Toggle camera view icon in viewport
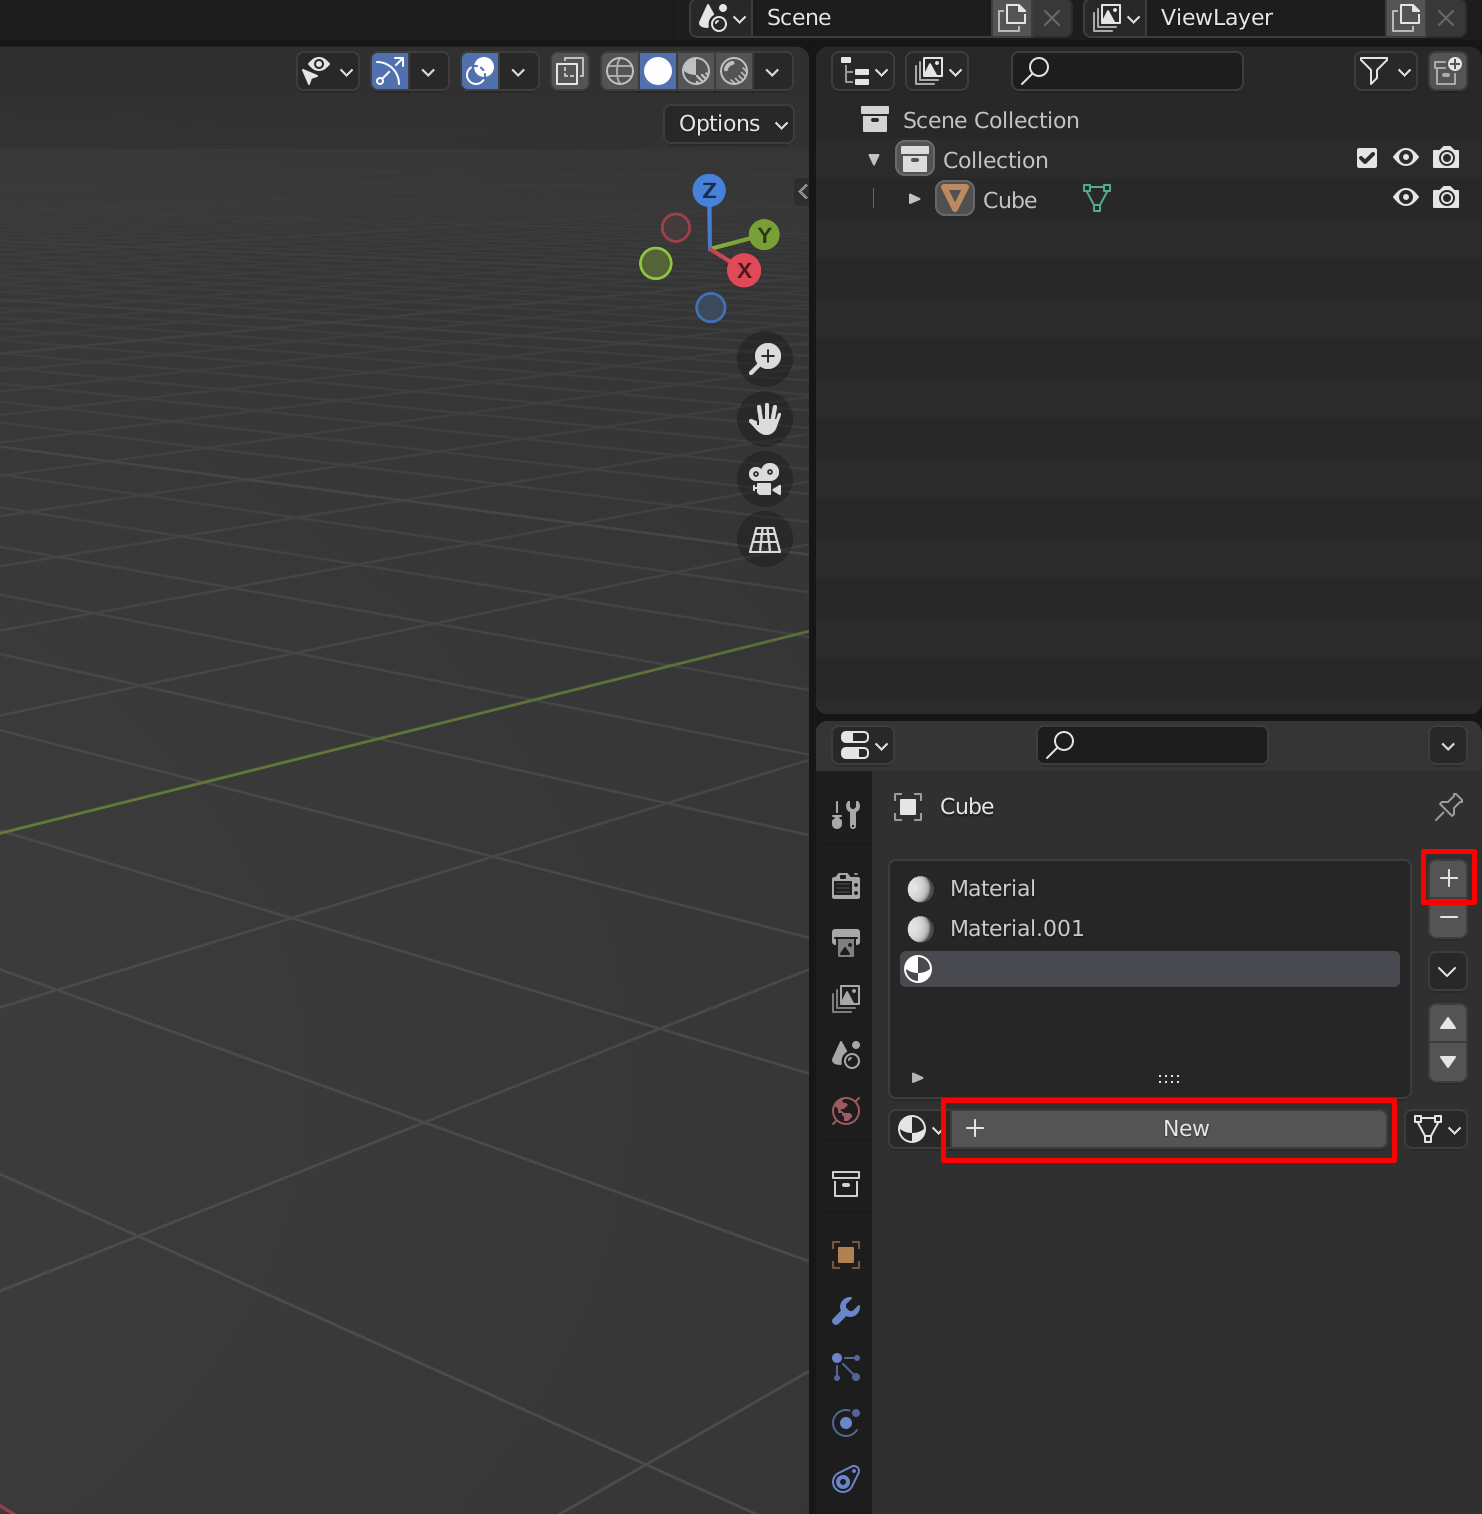The width and height of the screenshot is (1482, 1514). (765, 479)
